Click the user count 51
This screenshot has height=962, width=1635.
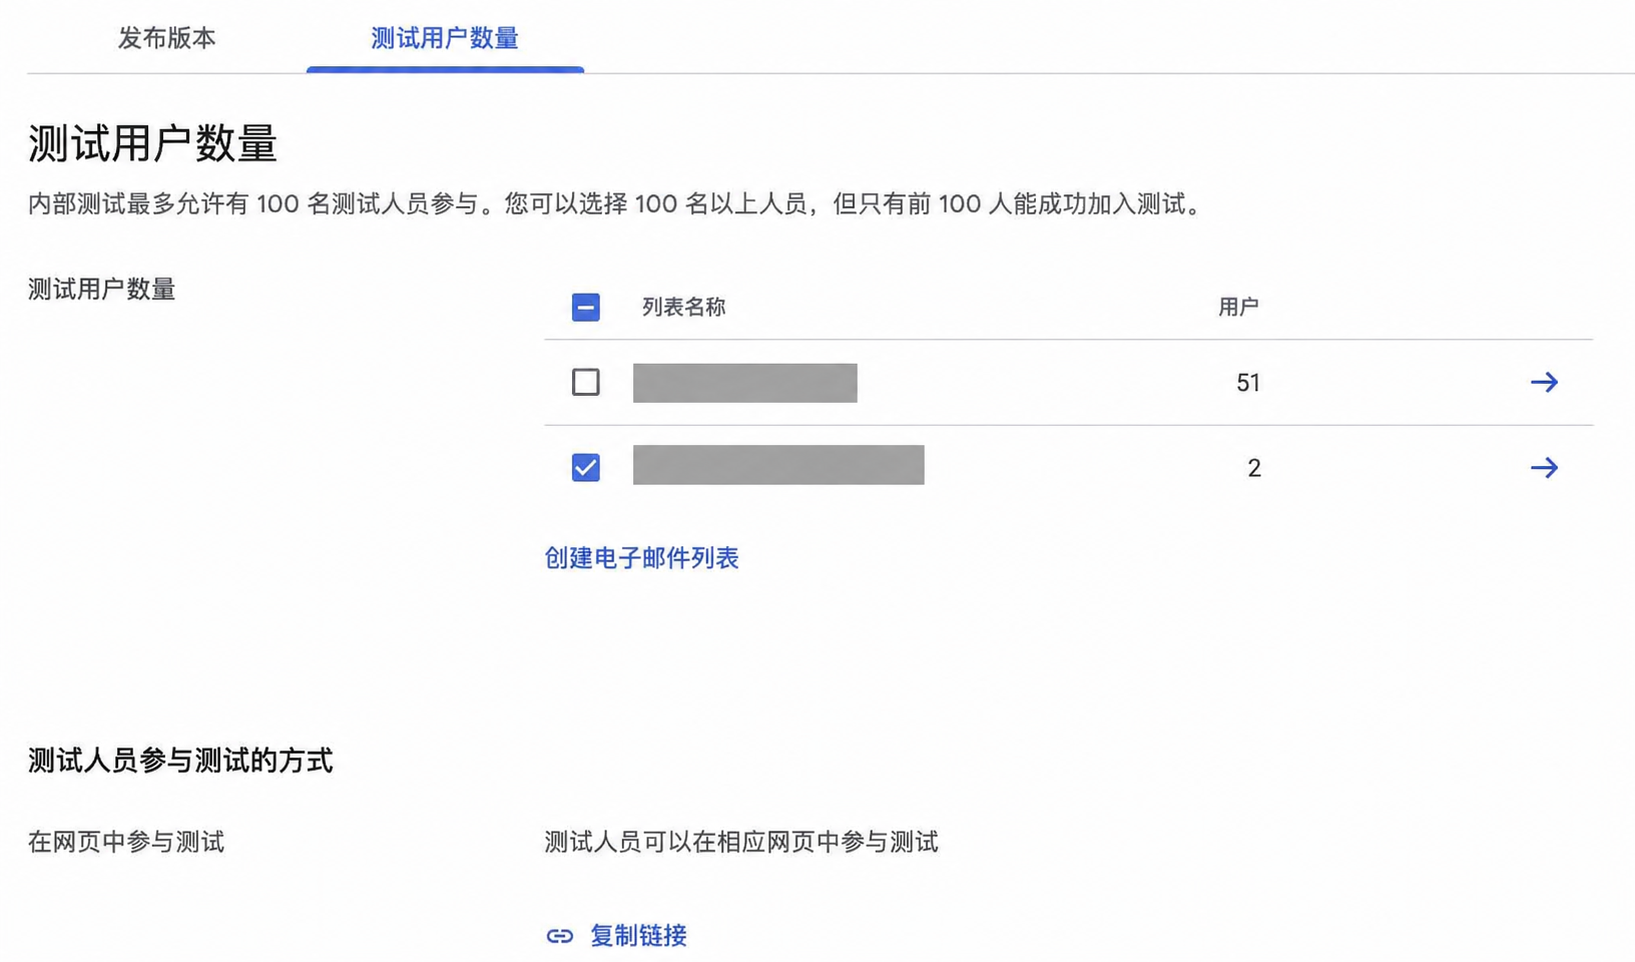(x=1248, y=383)
